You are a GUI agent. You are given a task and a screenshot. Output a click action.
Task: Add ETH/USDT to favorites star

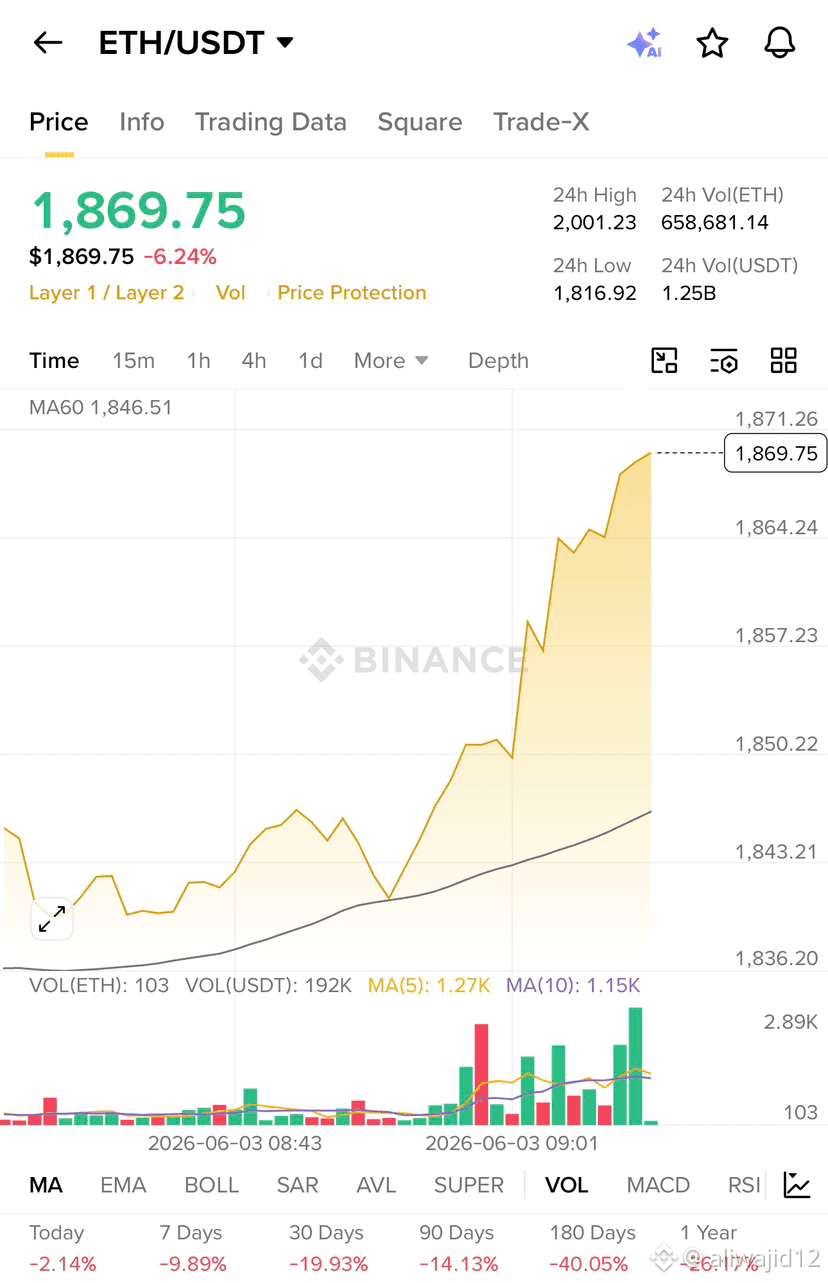coord(712,43)
